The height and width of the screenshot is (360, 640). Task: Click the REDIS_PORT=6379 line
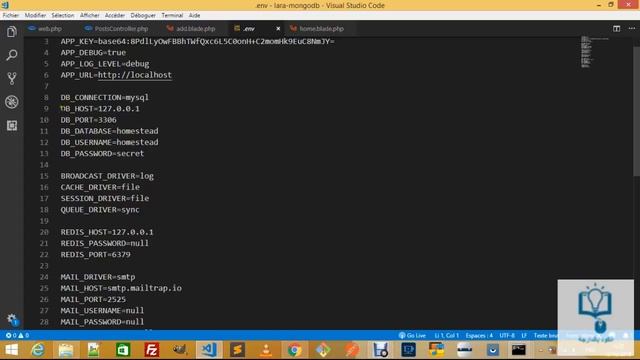coord(96,254)
